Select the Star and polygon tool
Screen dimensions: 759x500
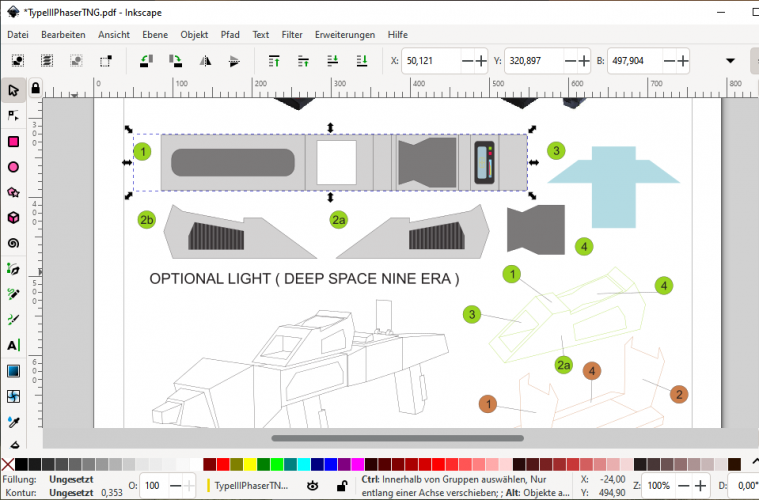click(x=14, y=192)
